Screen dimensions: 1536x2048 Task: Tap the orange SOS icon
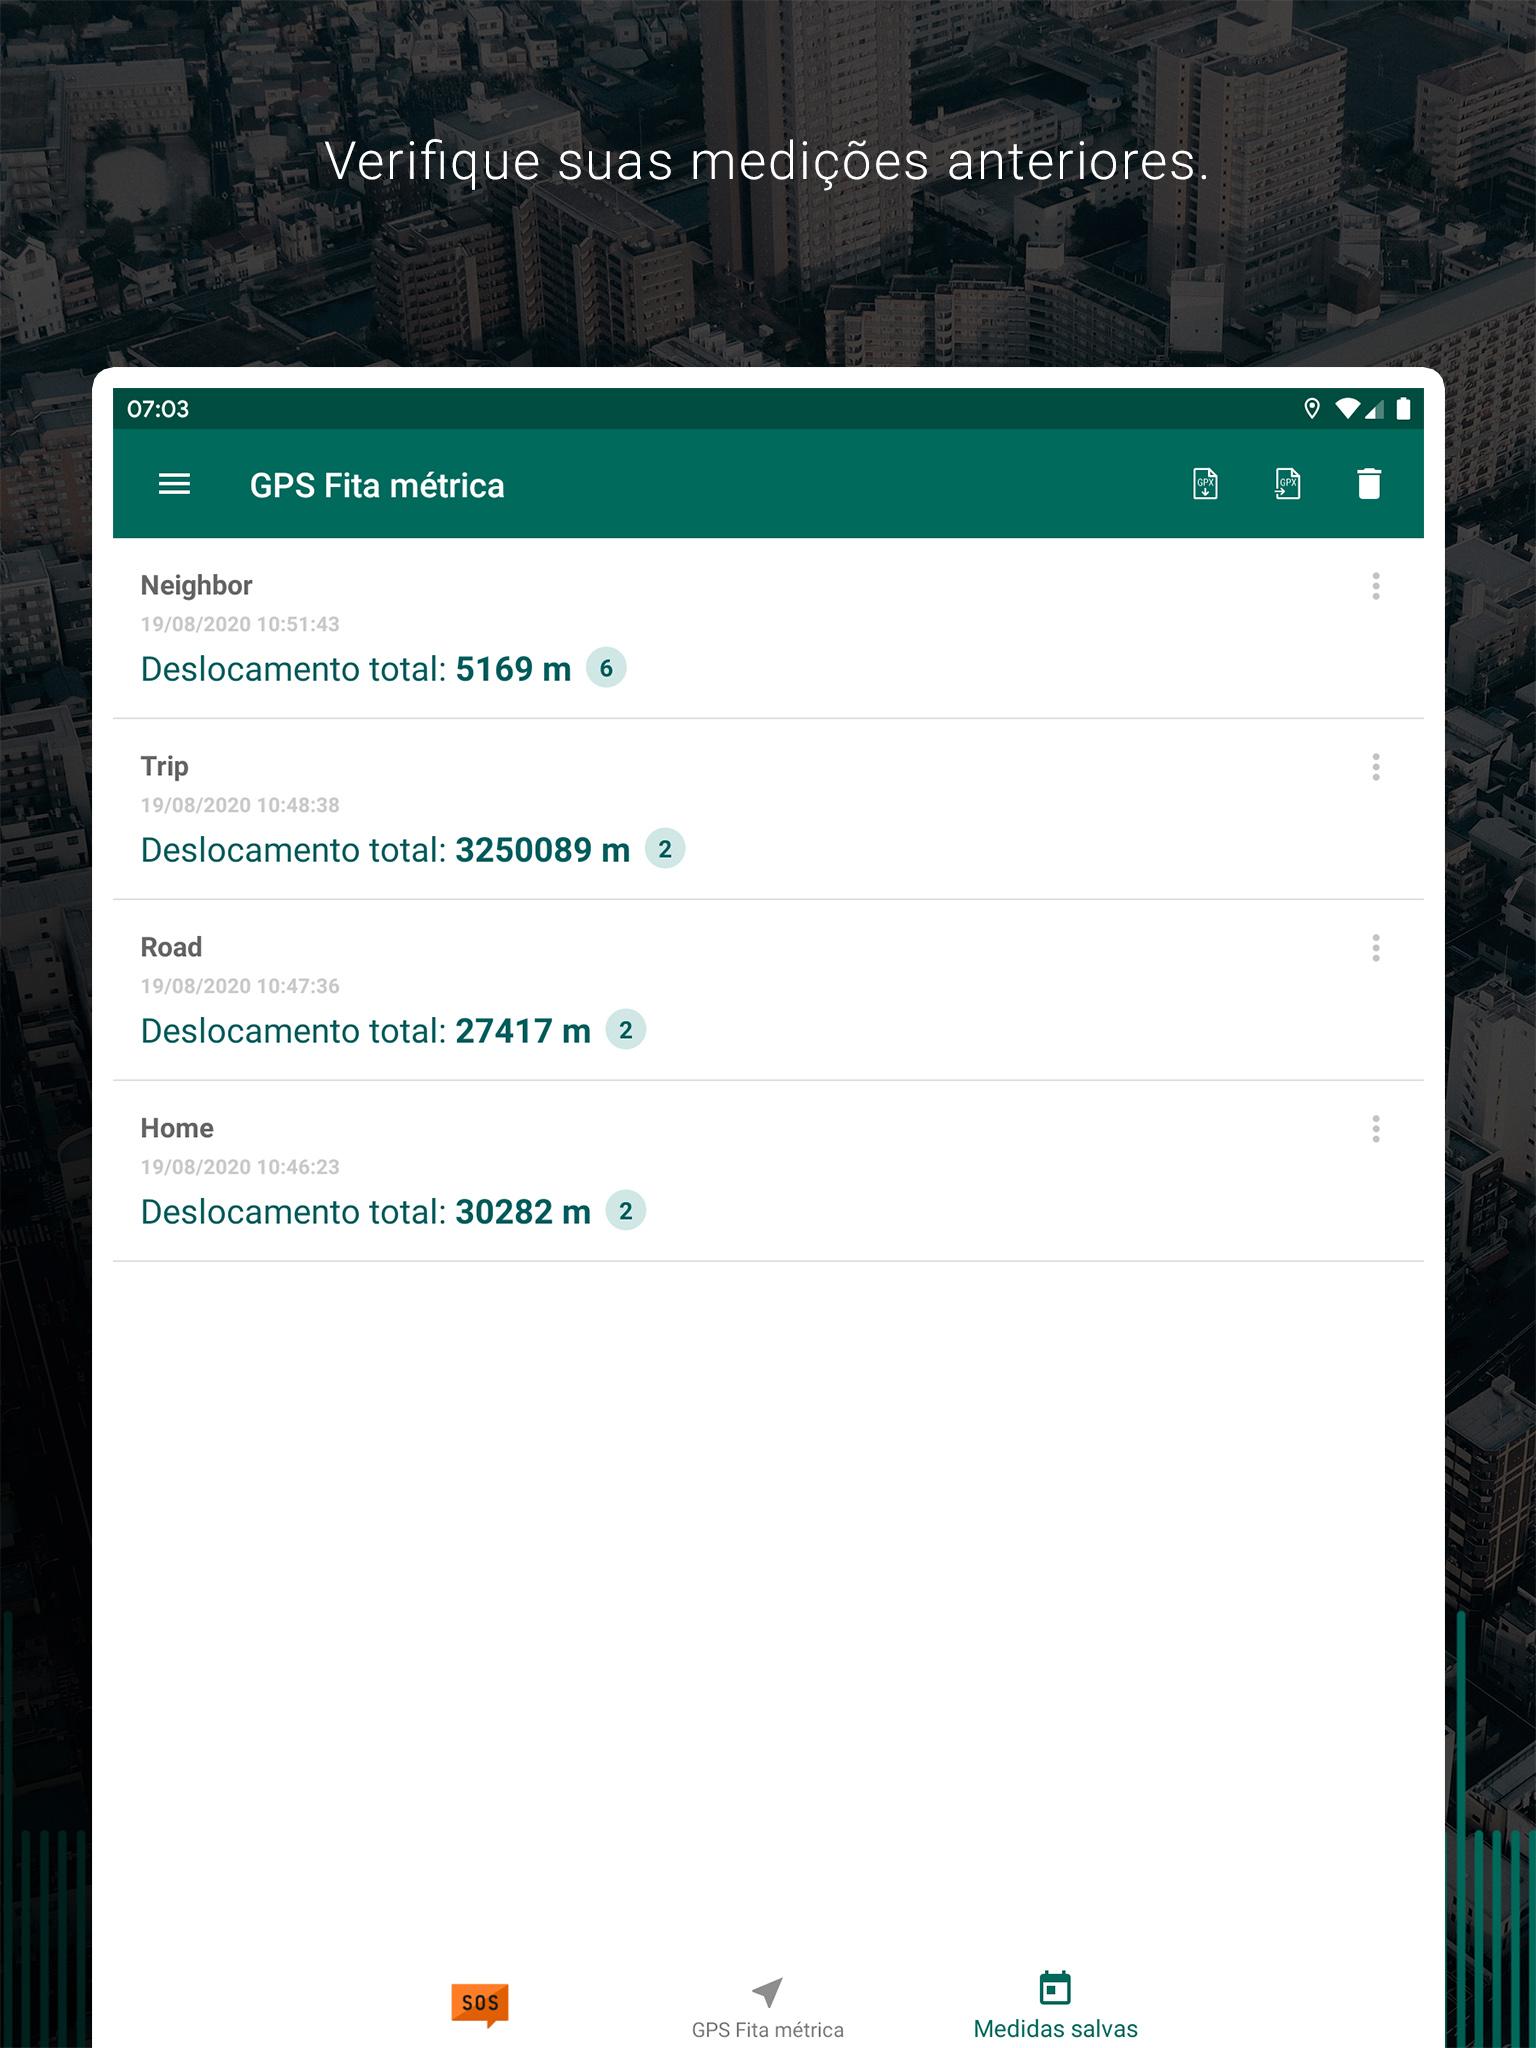480,2004
